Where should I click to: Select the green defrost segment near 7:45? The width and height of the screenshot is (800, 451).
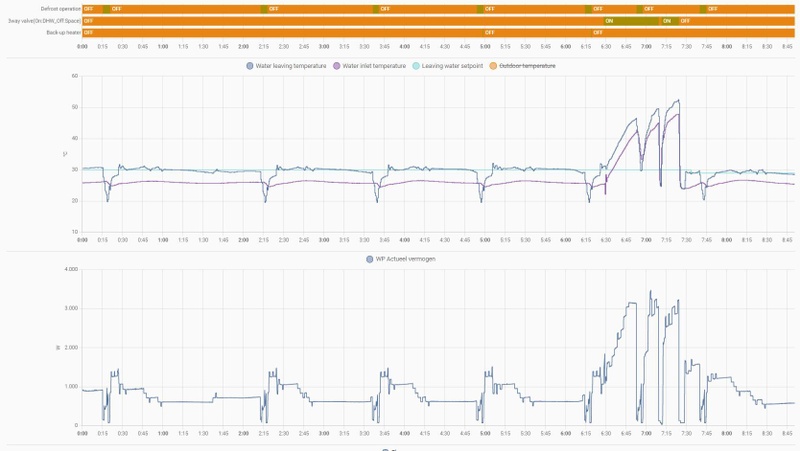pos(703,9)
